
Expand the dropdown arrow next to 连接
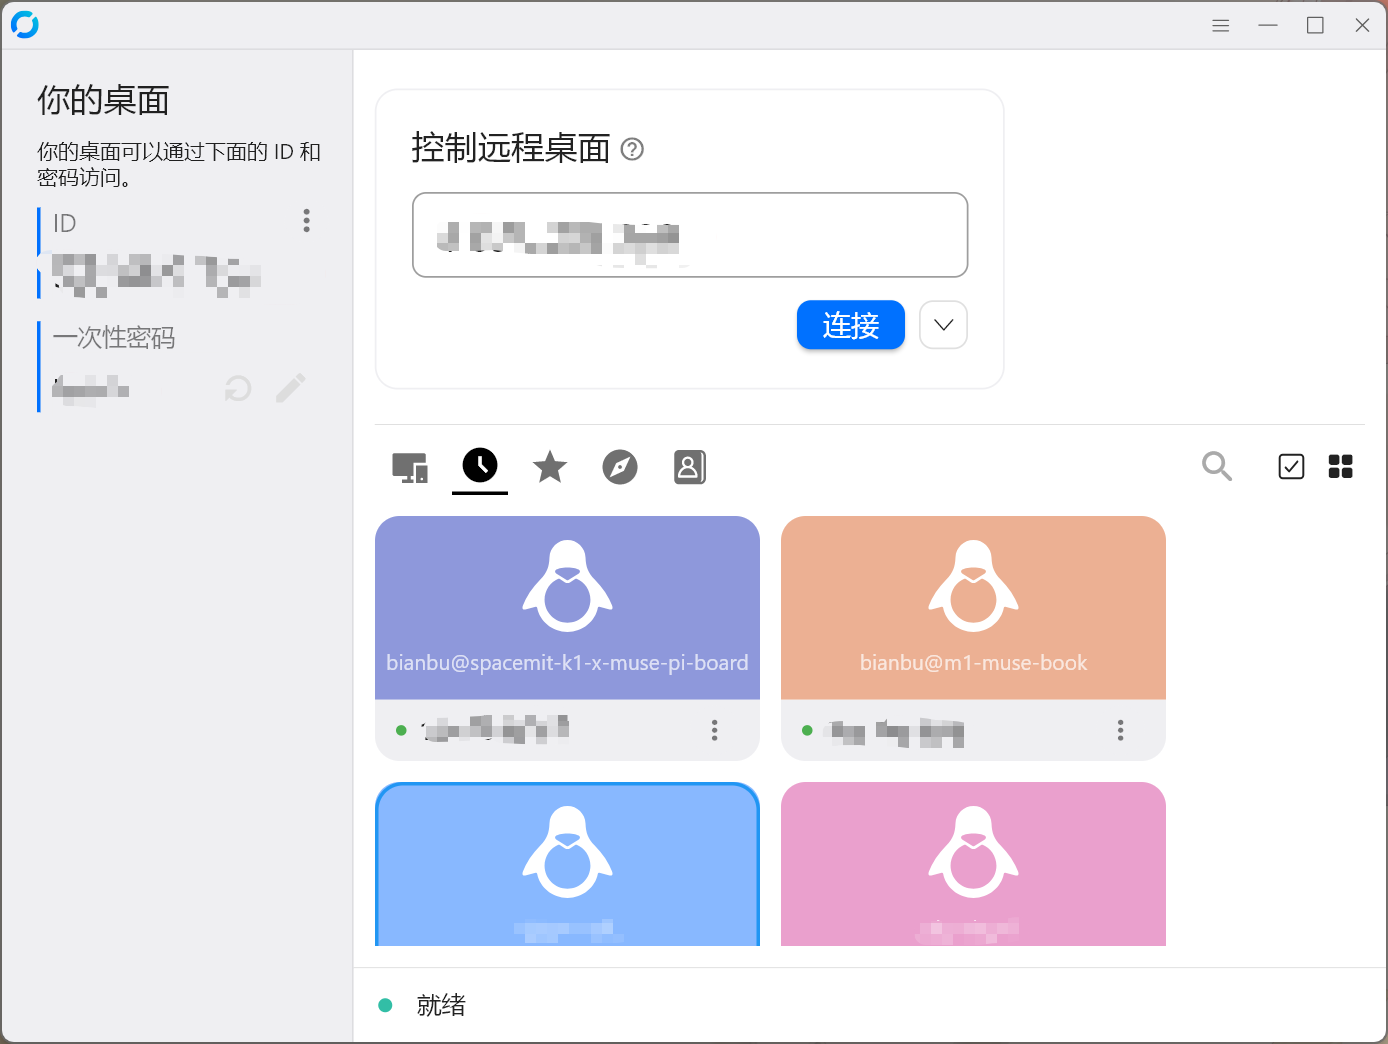(943, 325)
